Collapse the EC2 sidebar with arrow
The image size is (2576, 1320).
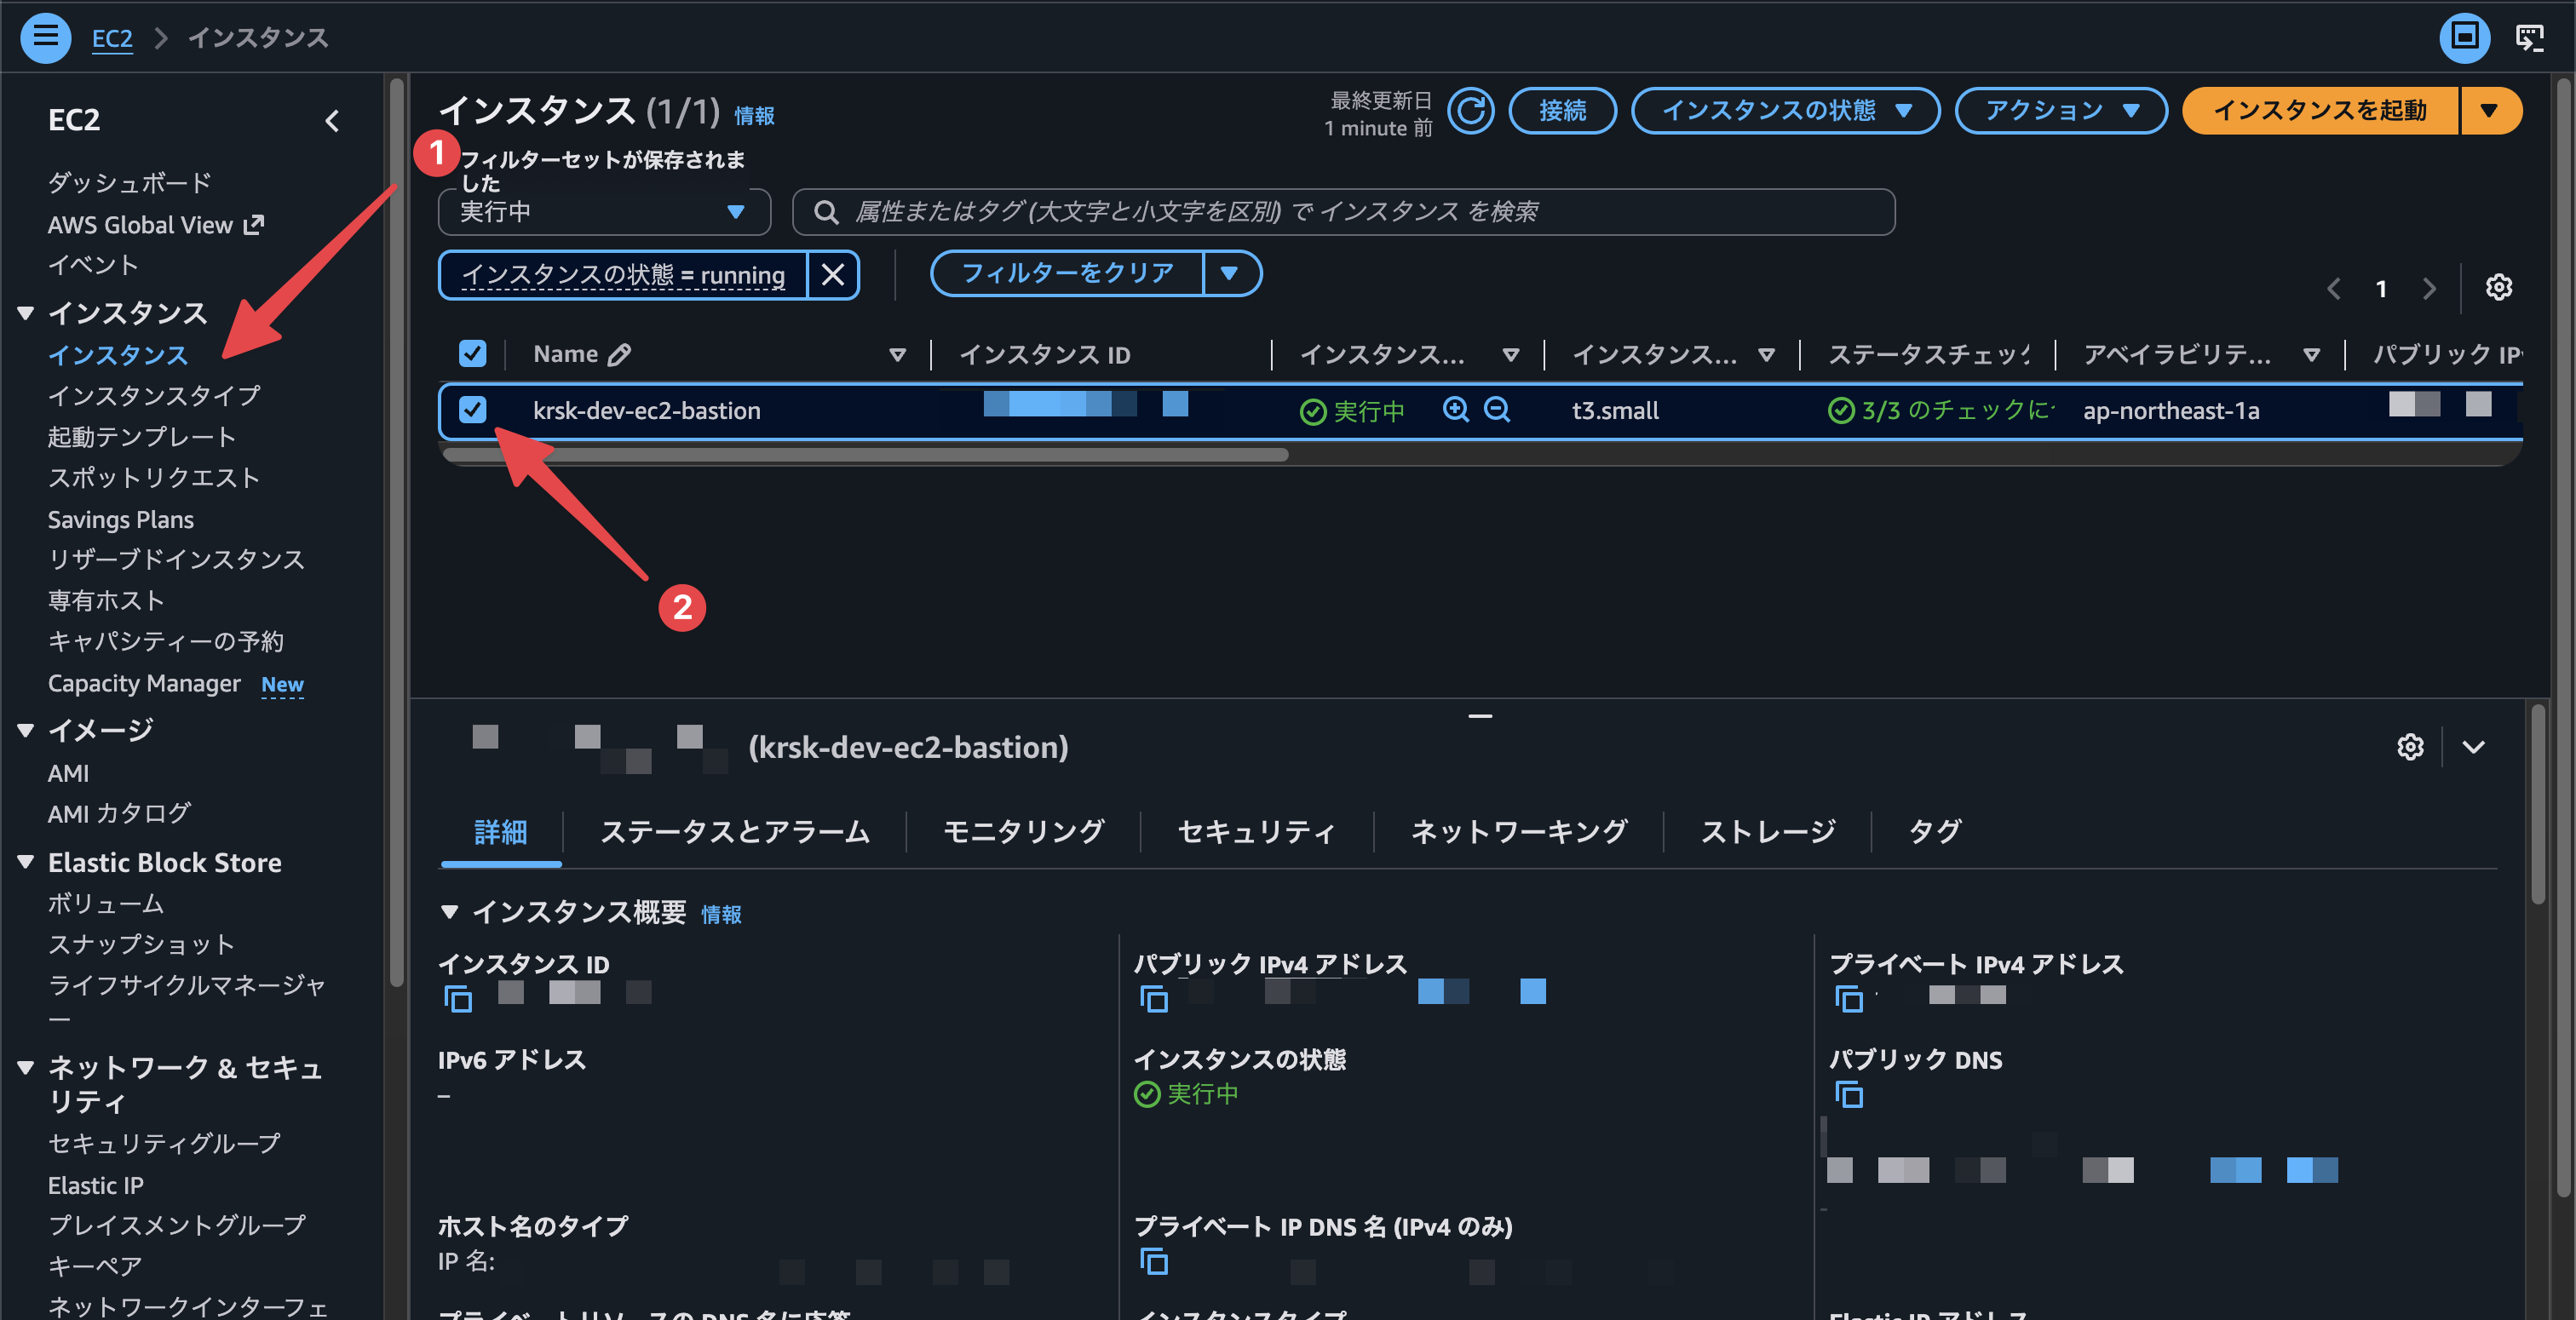[x=332, y=121]
